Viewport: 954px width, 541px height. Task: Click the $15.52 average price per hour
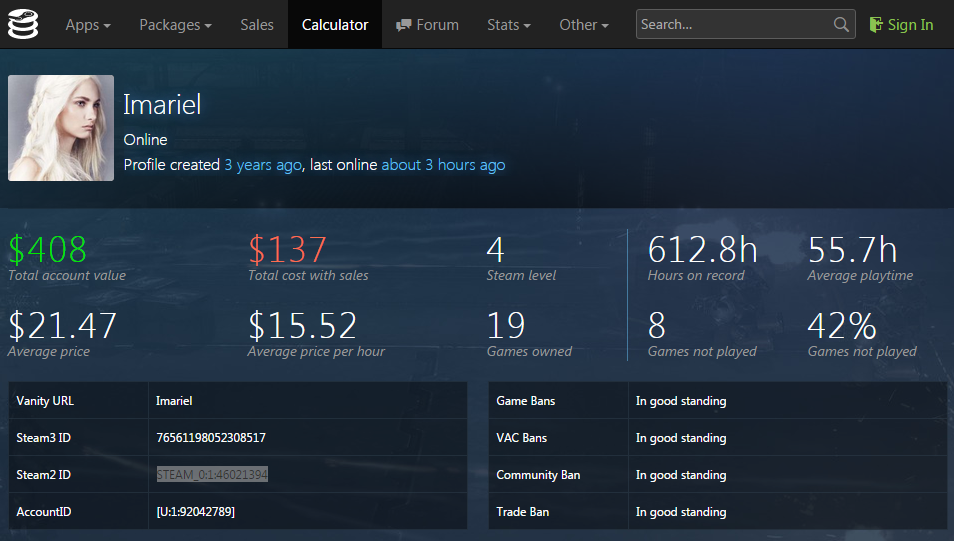click(x=302, y=326)
